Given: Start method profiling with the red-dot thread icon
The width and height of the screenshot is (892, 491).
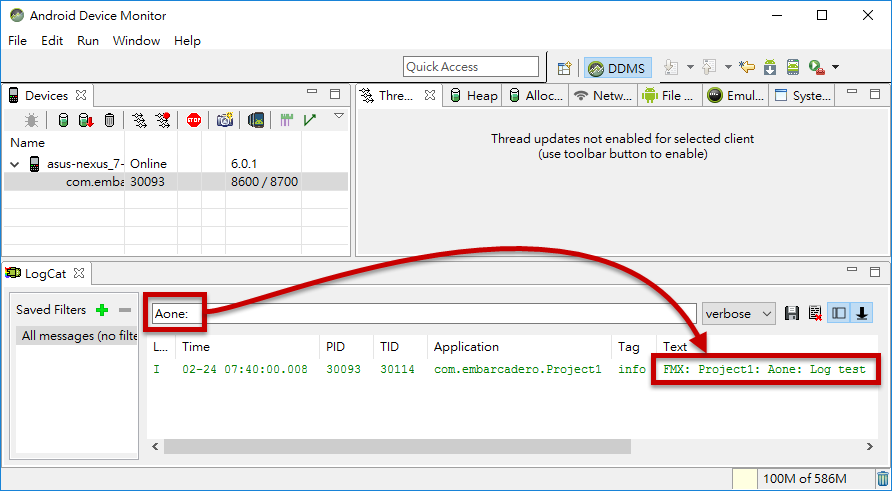Looking at the screenshot, I should pos(163,120).
